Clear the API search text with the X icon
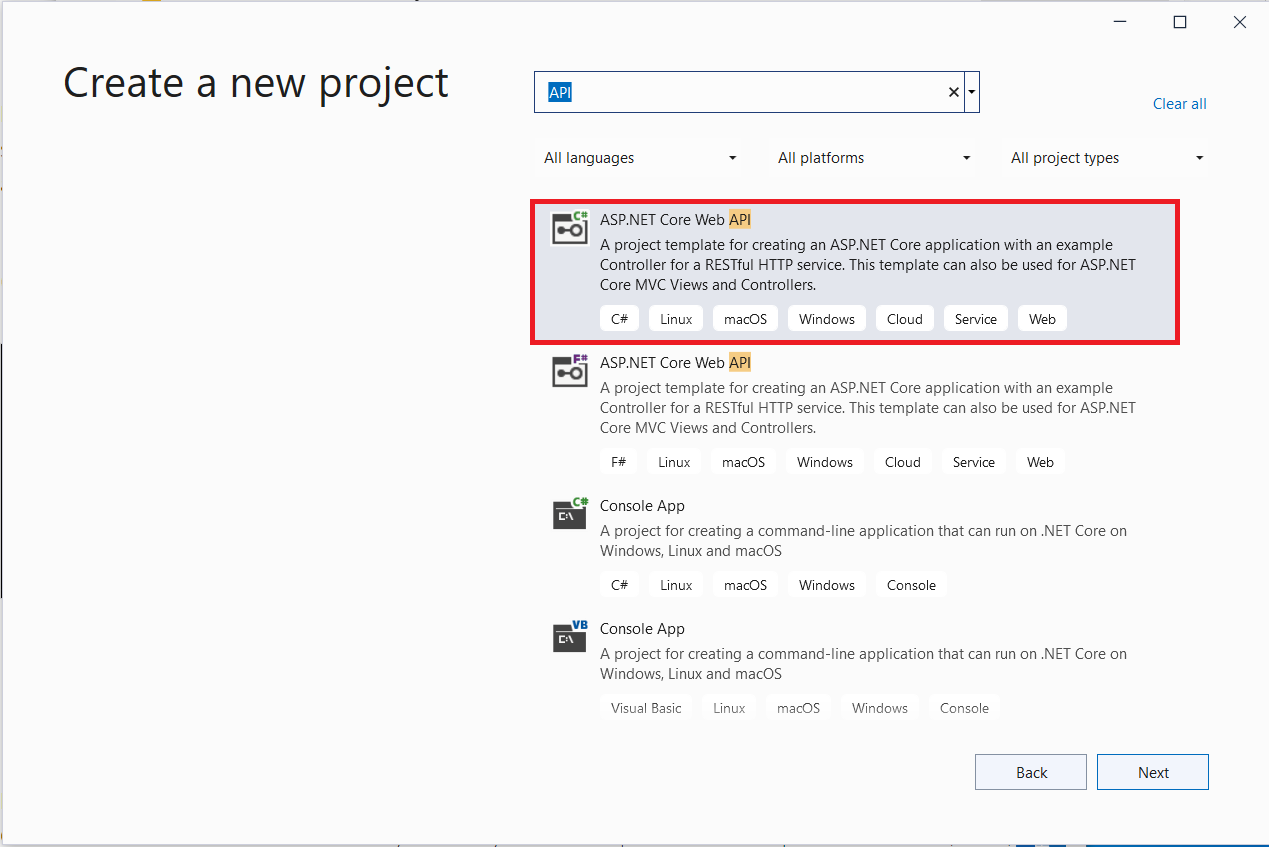The height and width of the screenshot is (847, 1269). coord(953,91)
